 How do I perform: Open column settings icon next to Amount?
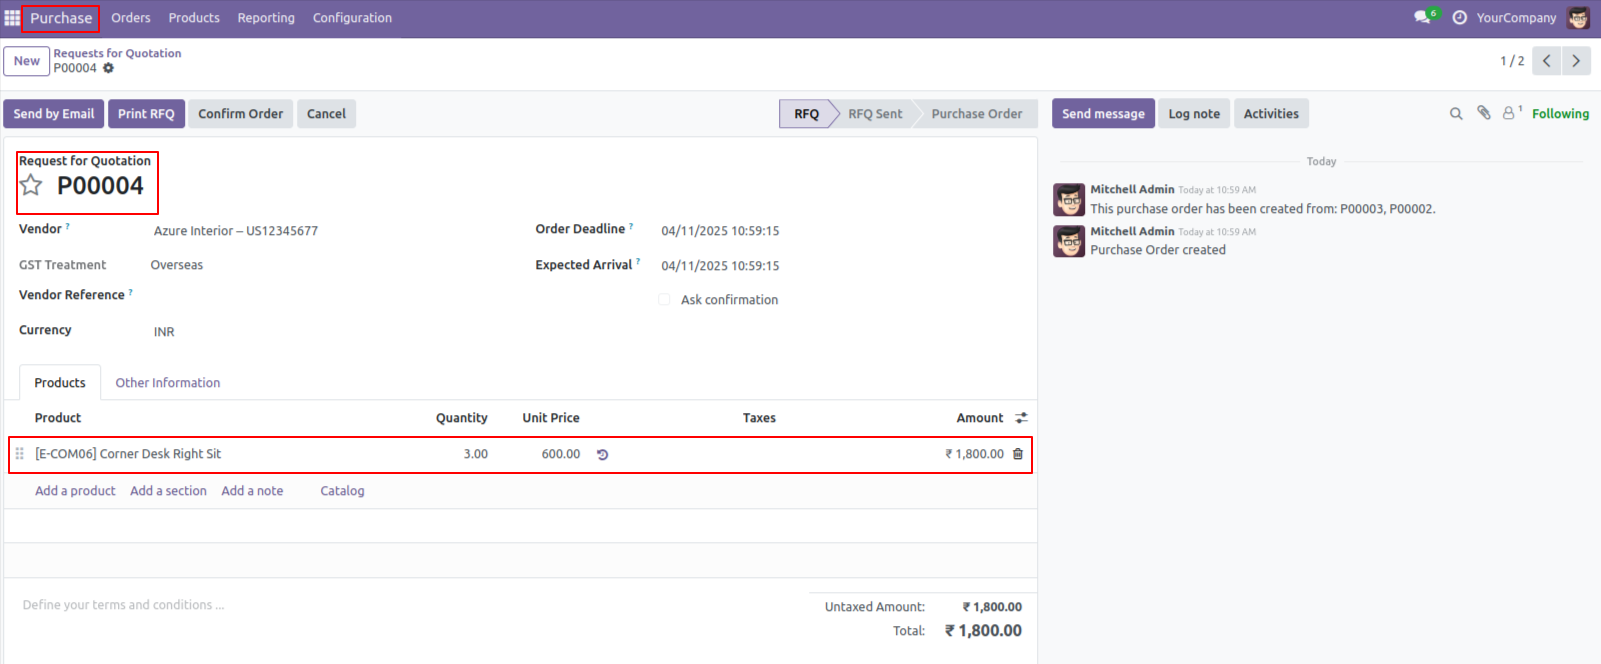[1021, 418]
